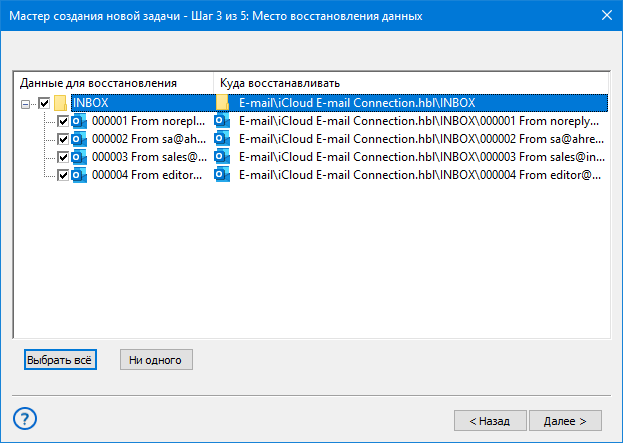This screenshot has height=443, width=623.
Task: Click the 'Куда восстанавливать' column header
Action: click(x=411, y=83)
